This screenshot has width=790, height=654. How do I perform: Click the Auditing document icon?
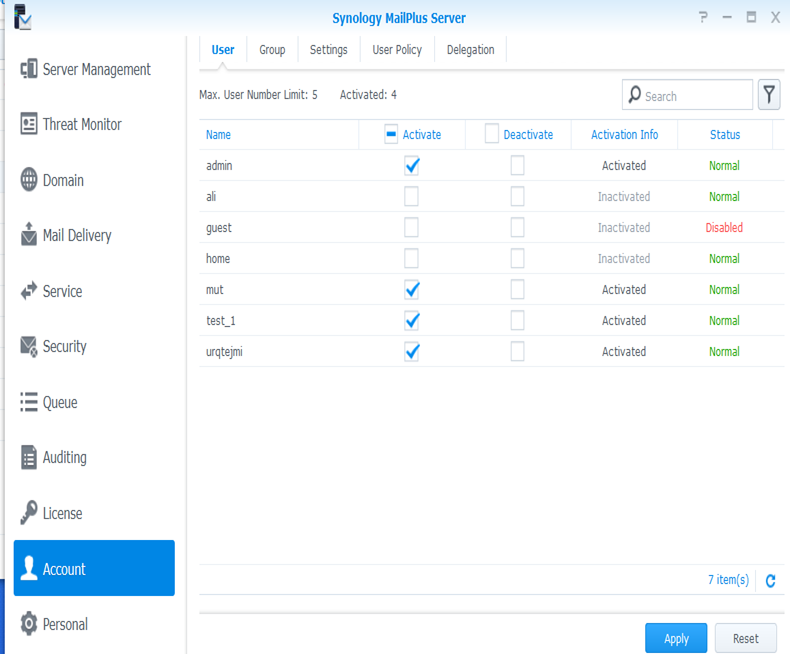pos(29,457)
